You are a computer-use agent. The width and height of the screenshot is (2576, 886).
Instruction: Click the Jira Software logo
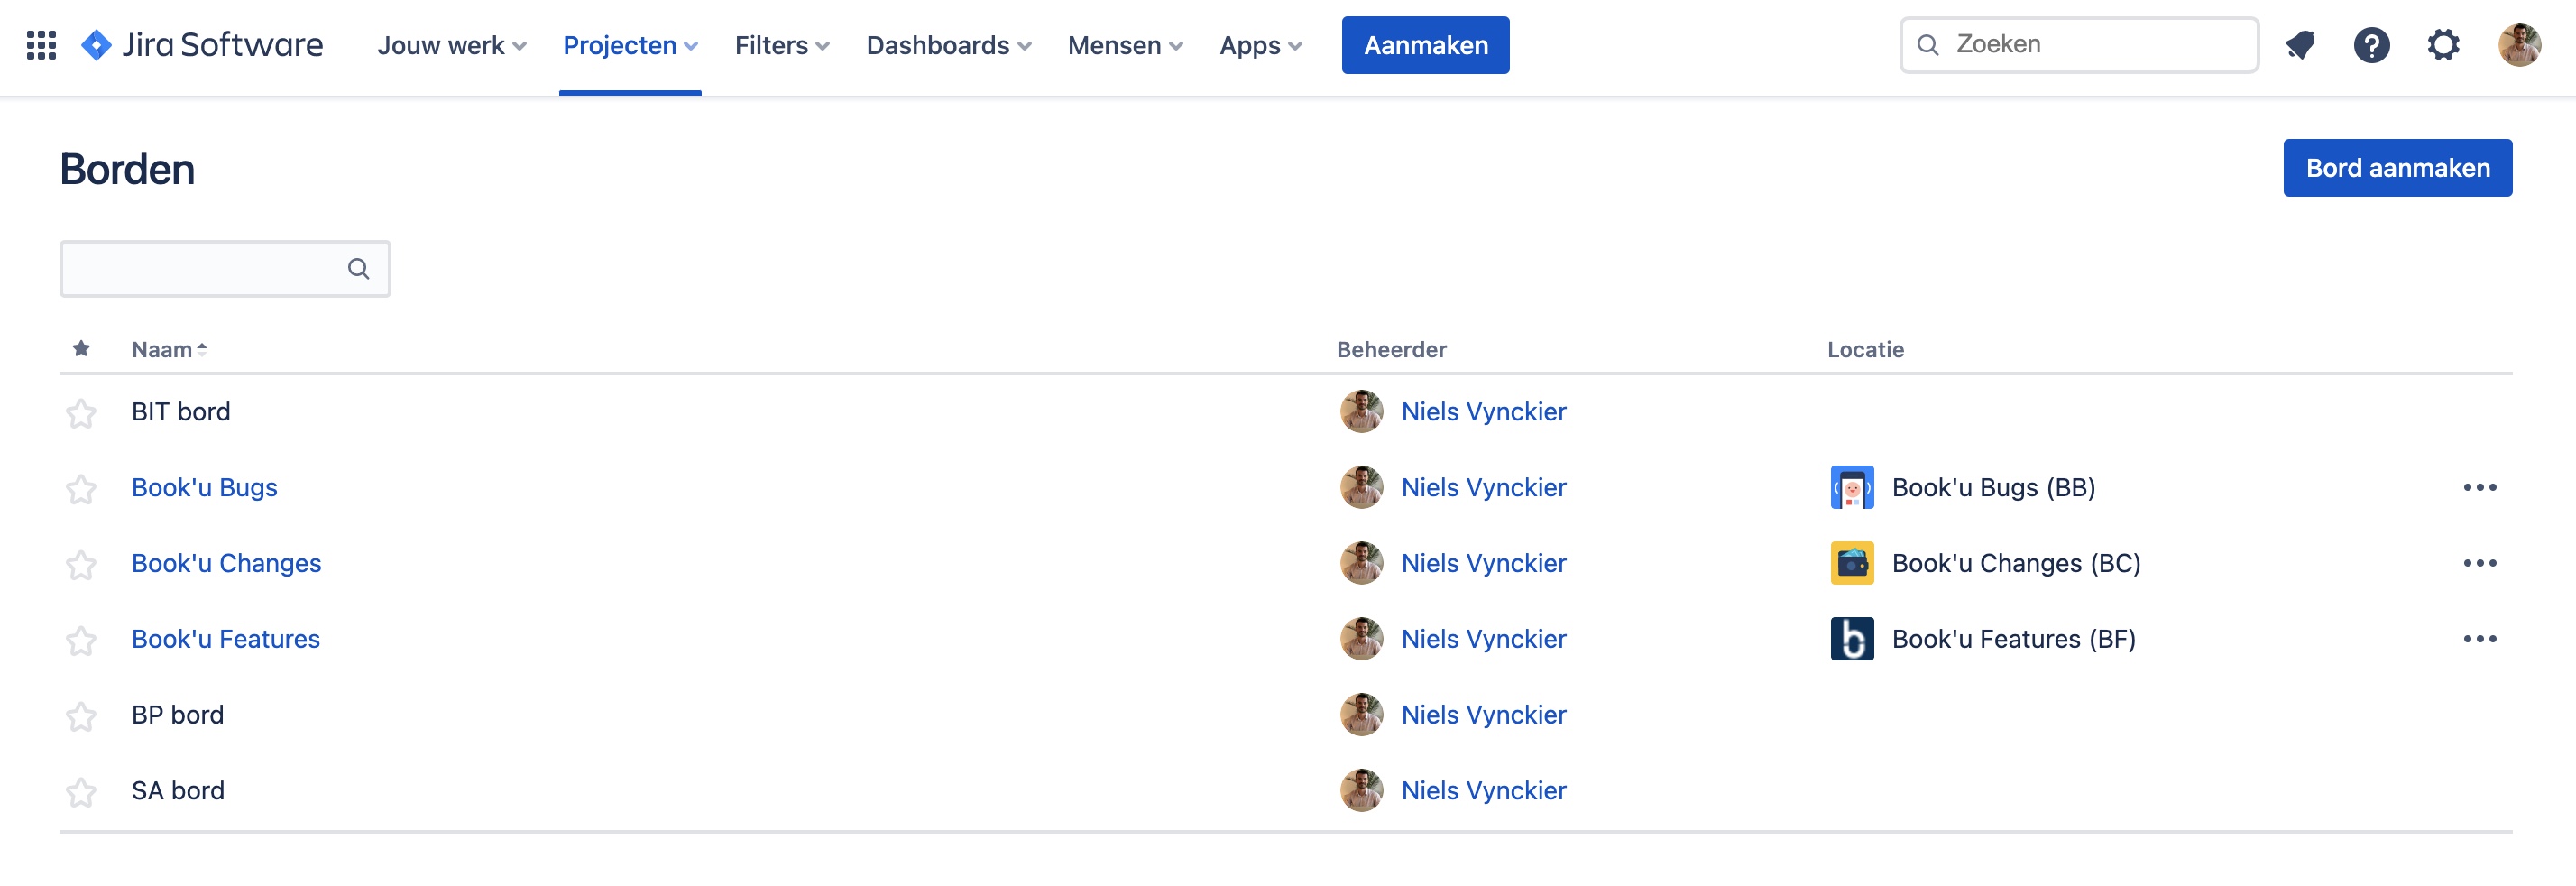pyautogui.click(x=202, y=45)
